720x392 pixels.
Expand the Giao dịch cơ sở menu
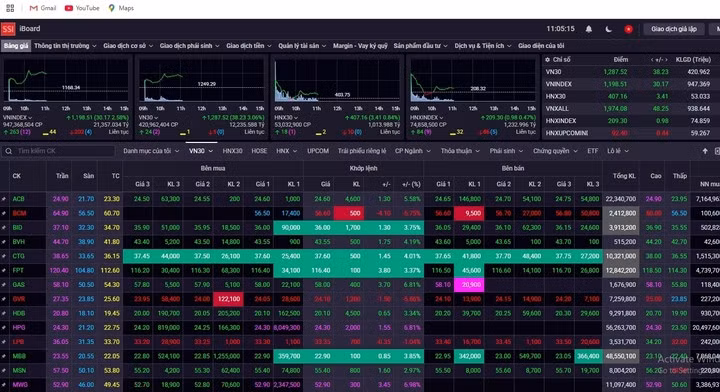(128, 46)
